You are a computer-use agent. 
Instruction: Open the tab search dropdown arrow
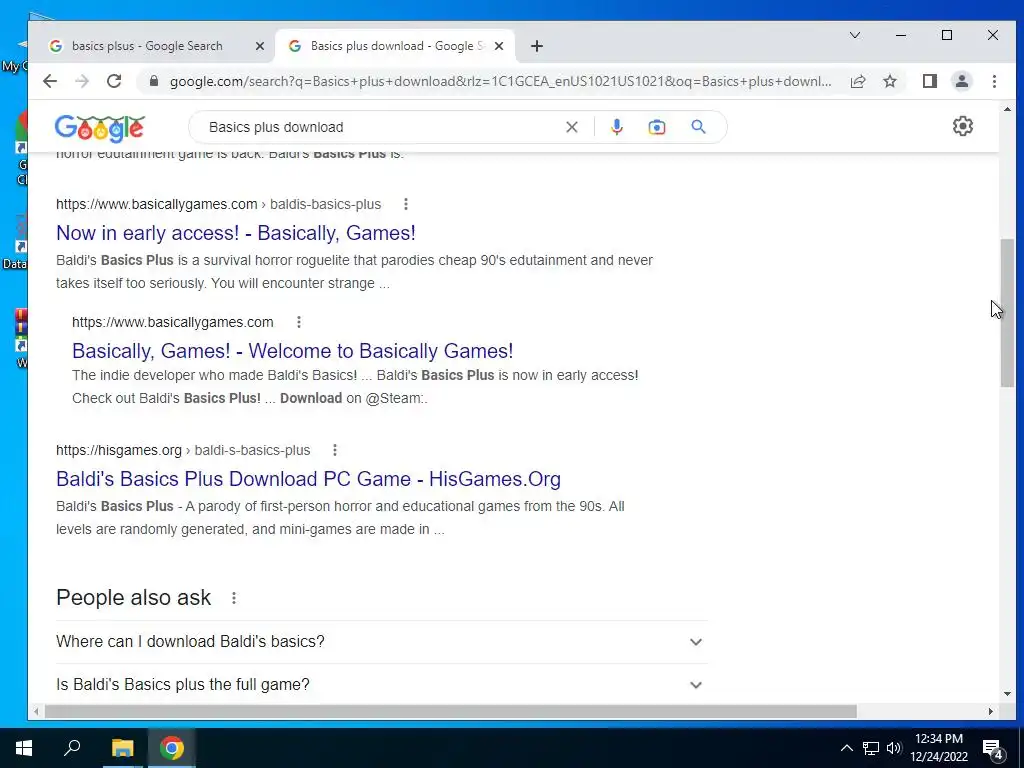[x=855, y=35]
